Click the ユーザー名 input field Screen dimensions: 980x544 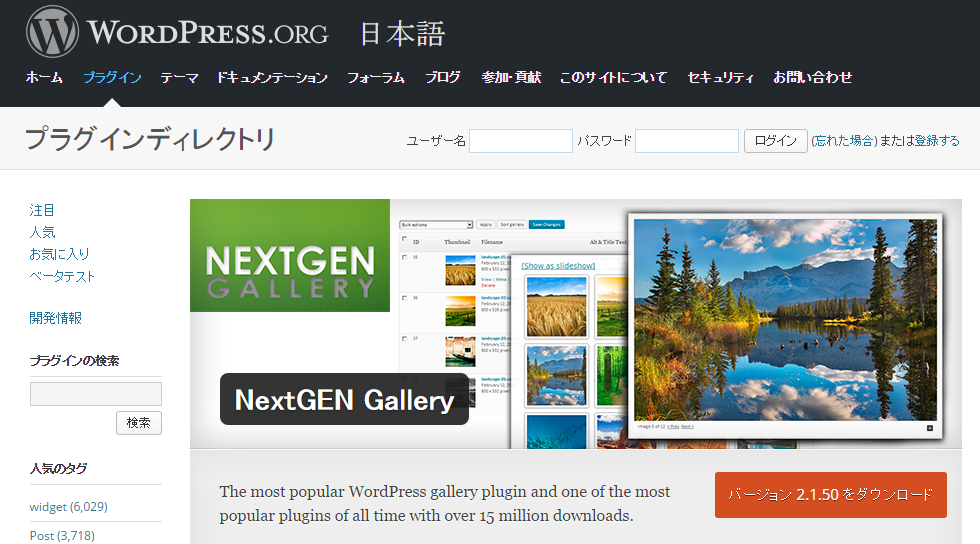click(x=521, y=141)
